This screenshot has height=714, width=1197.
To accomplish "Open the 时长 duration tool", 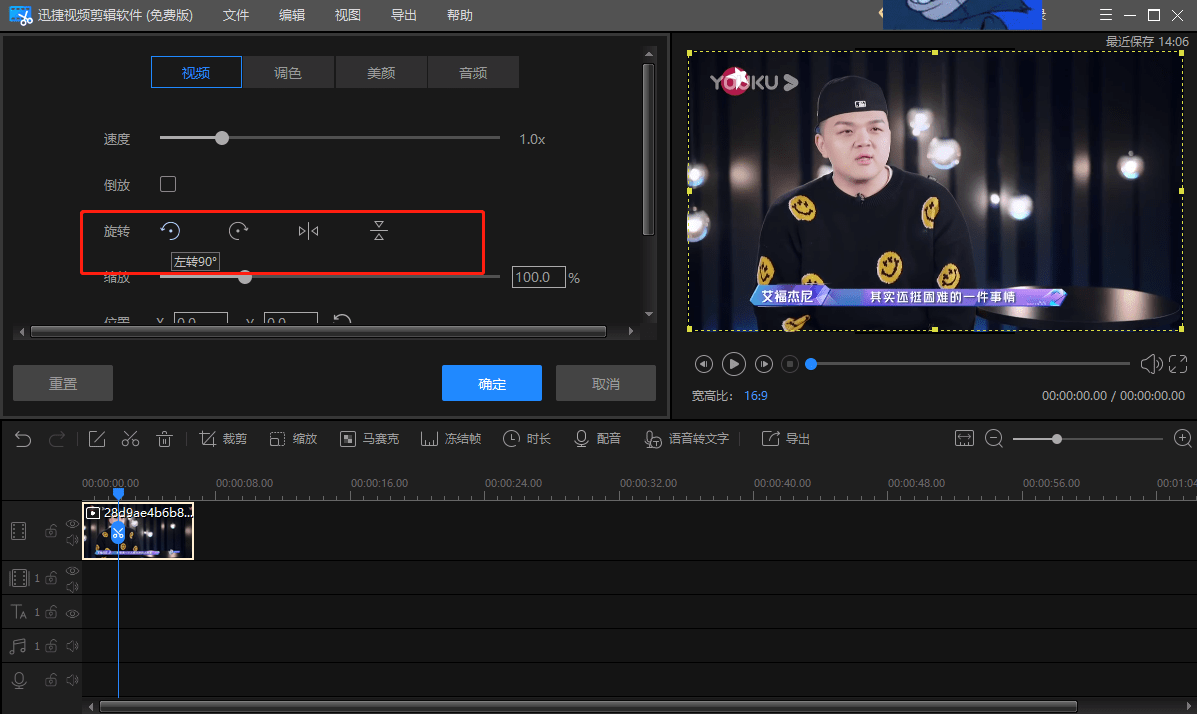I will tap(527, 439).
